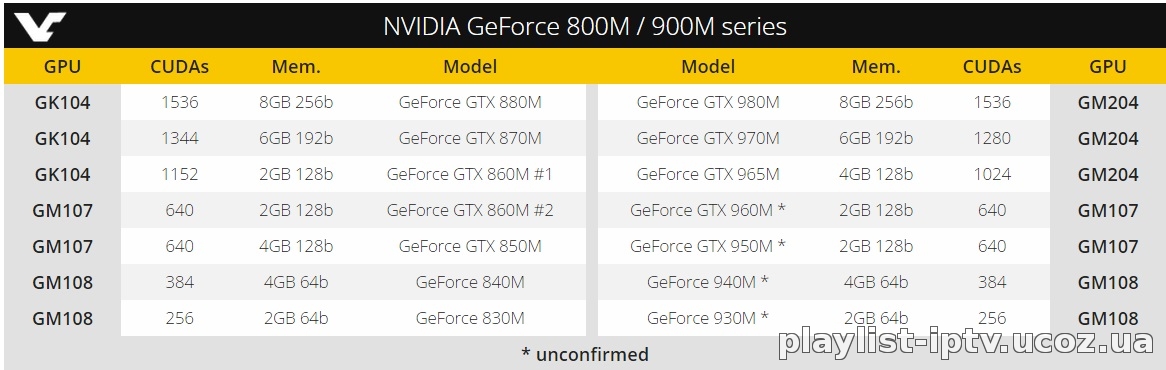Click the 4GB 128b memory of GTX 965M
This screenshot has width=1166, height=370.
pos(876,174)
